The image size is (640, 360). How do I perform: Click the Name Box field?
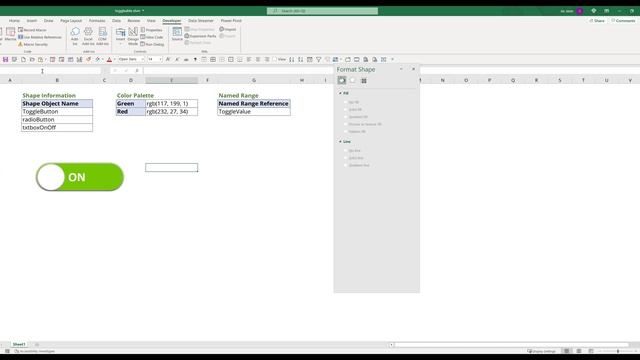tap(51, 71)
